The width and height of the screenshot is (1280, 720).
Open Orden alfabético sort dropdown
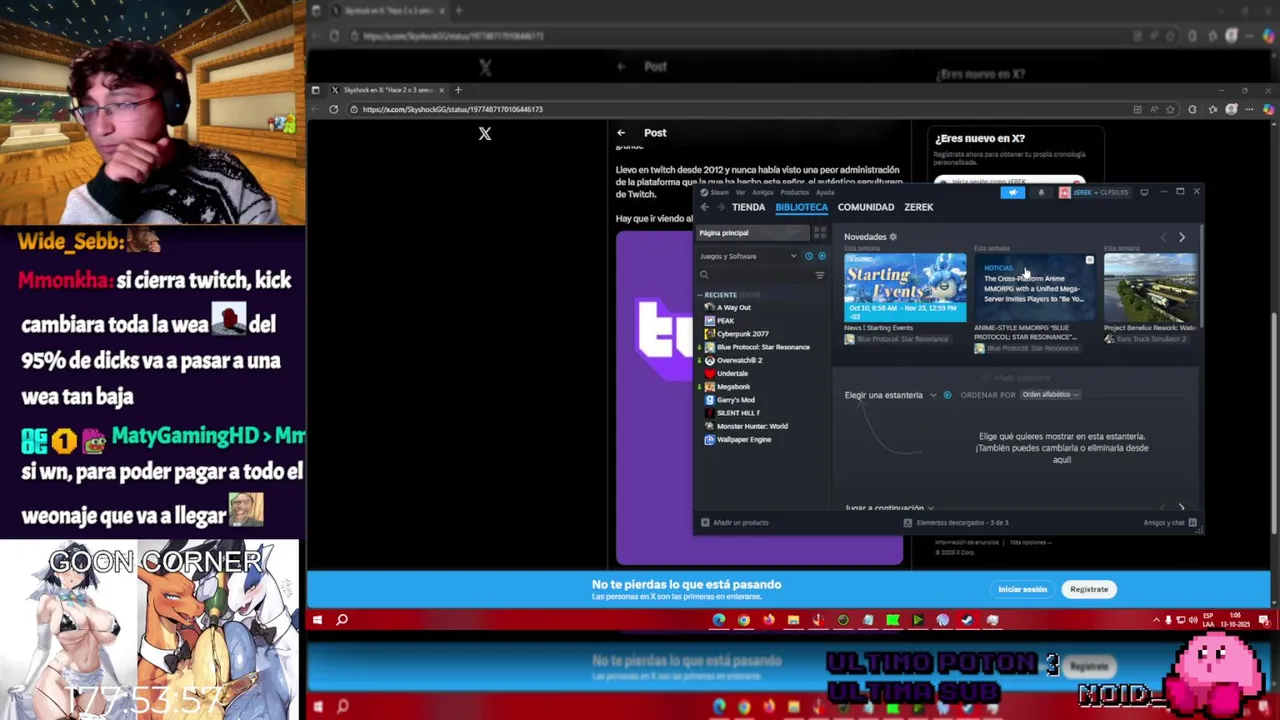pyautogui.click(x=1050, y=395)
